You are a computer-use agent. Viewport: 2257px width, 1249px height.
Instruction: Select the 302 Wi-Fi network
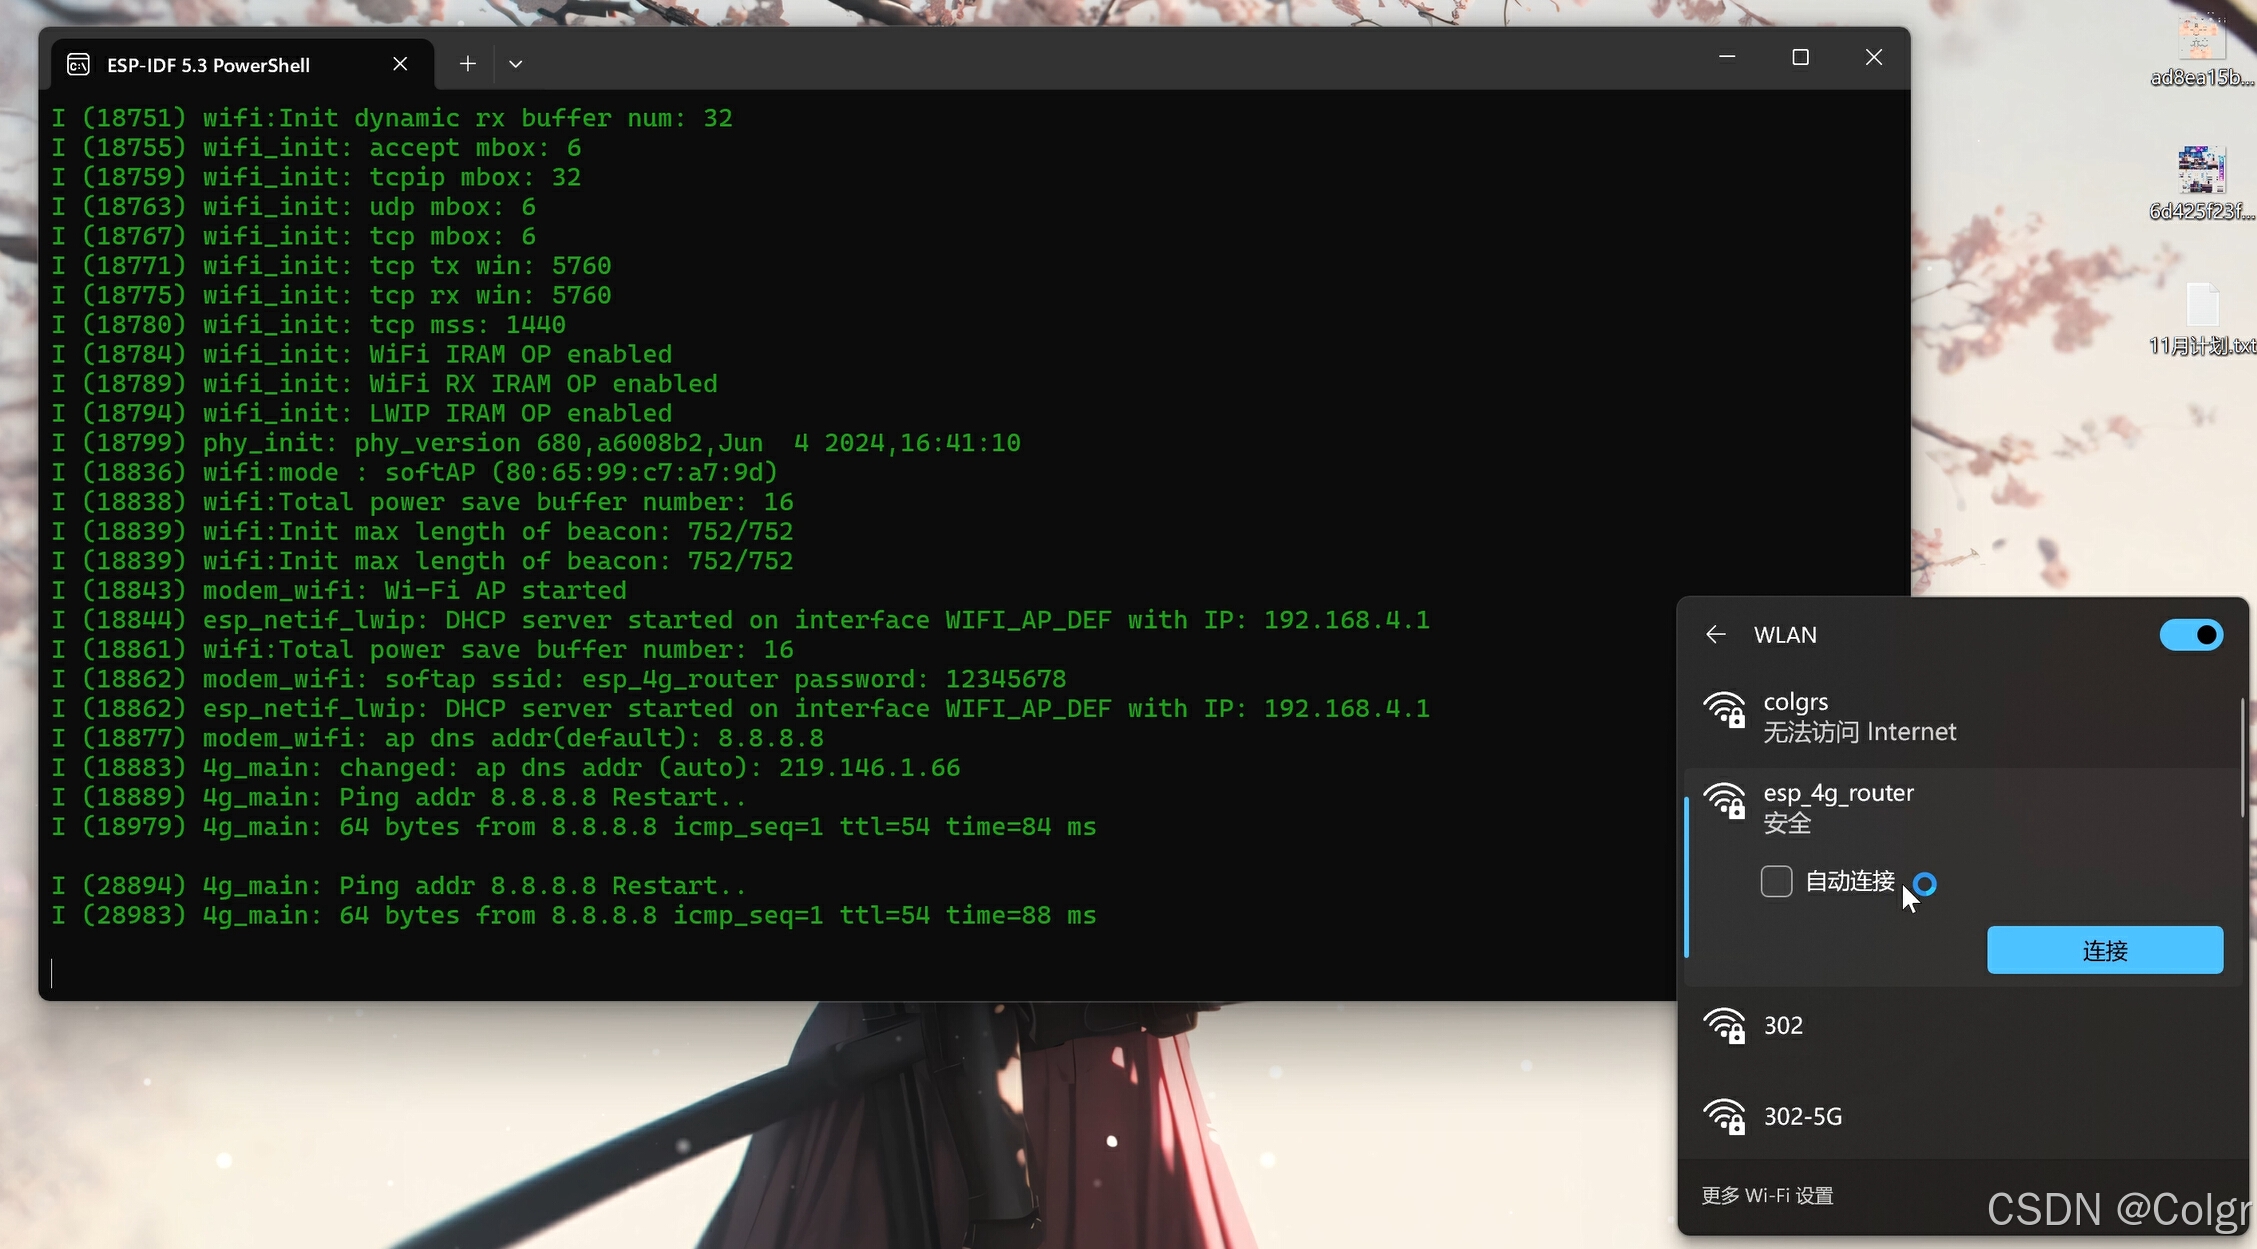point(1783,1026)
